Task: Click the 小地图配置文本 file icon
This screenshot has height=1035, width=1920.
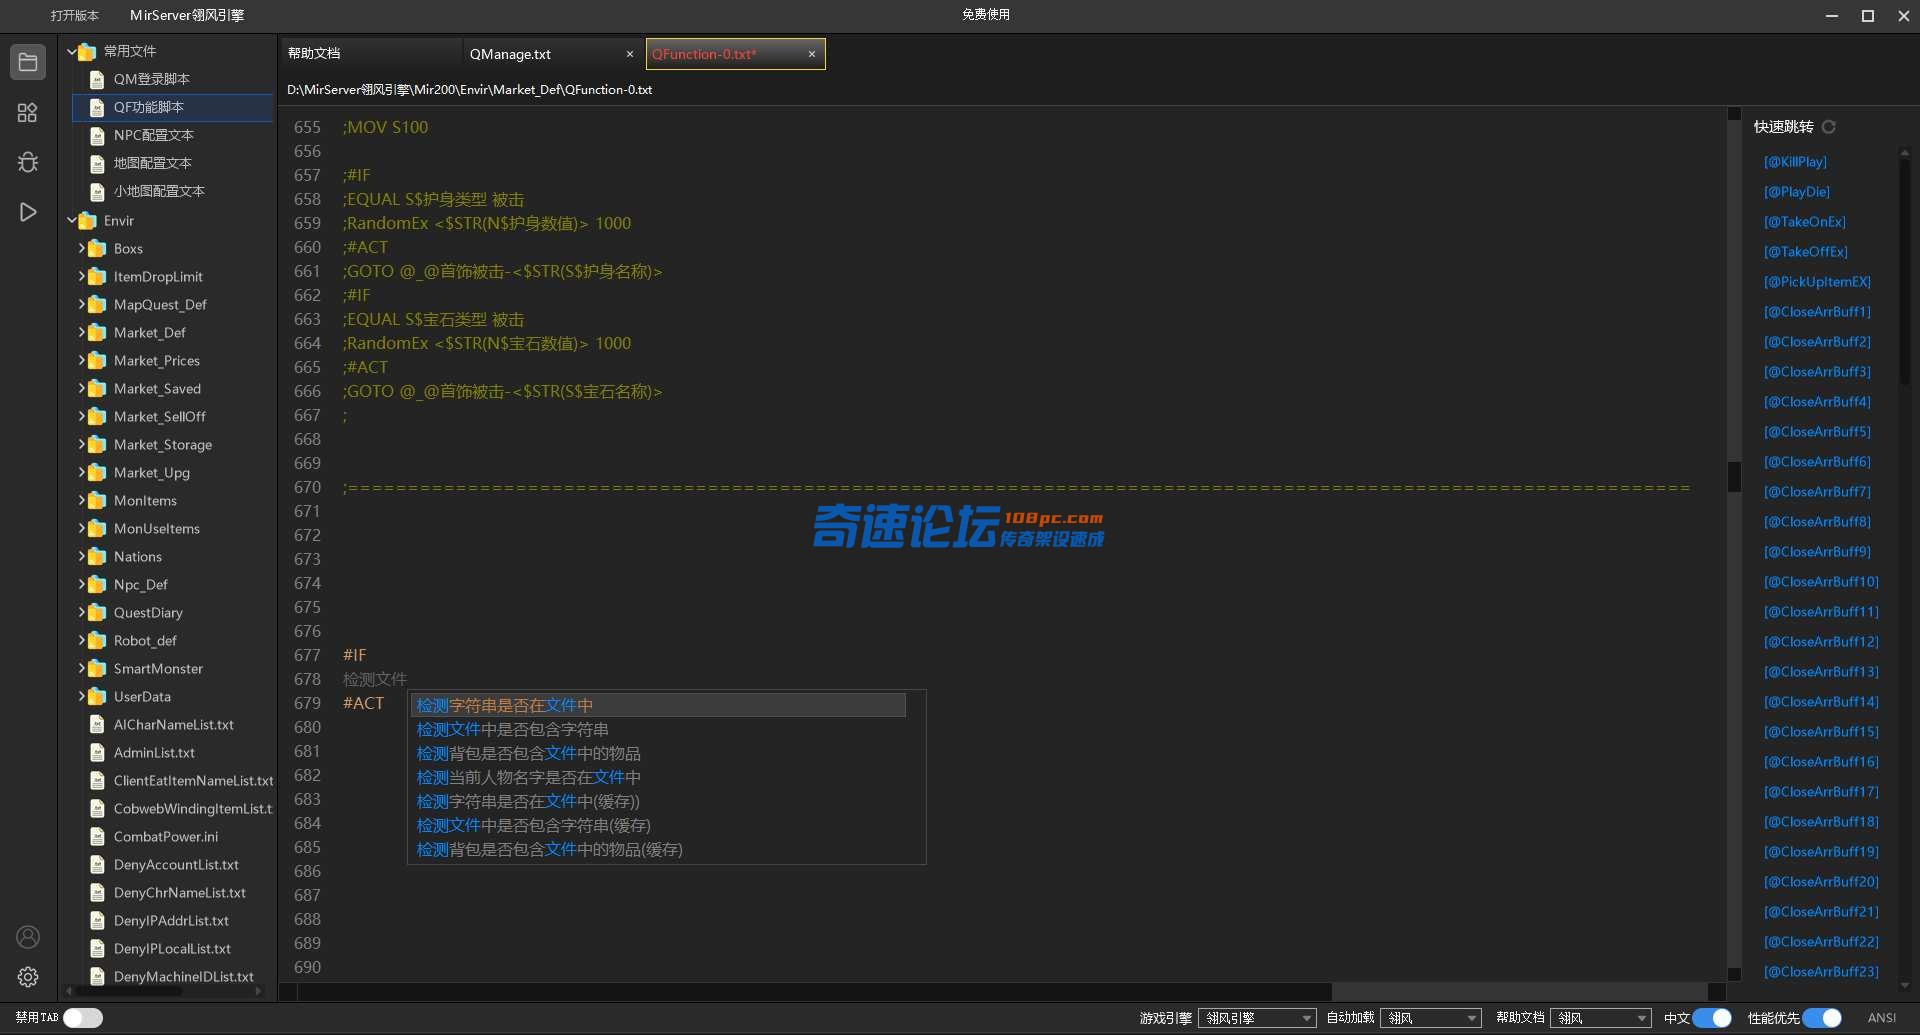Action: click(x=97, y=191)
